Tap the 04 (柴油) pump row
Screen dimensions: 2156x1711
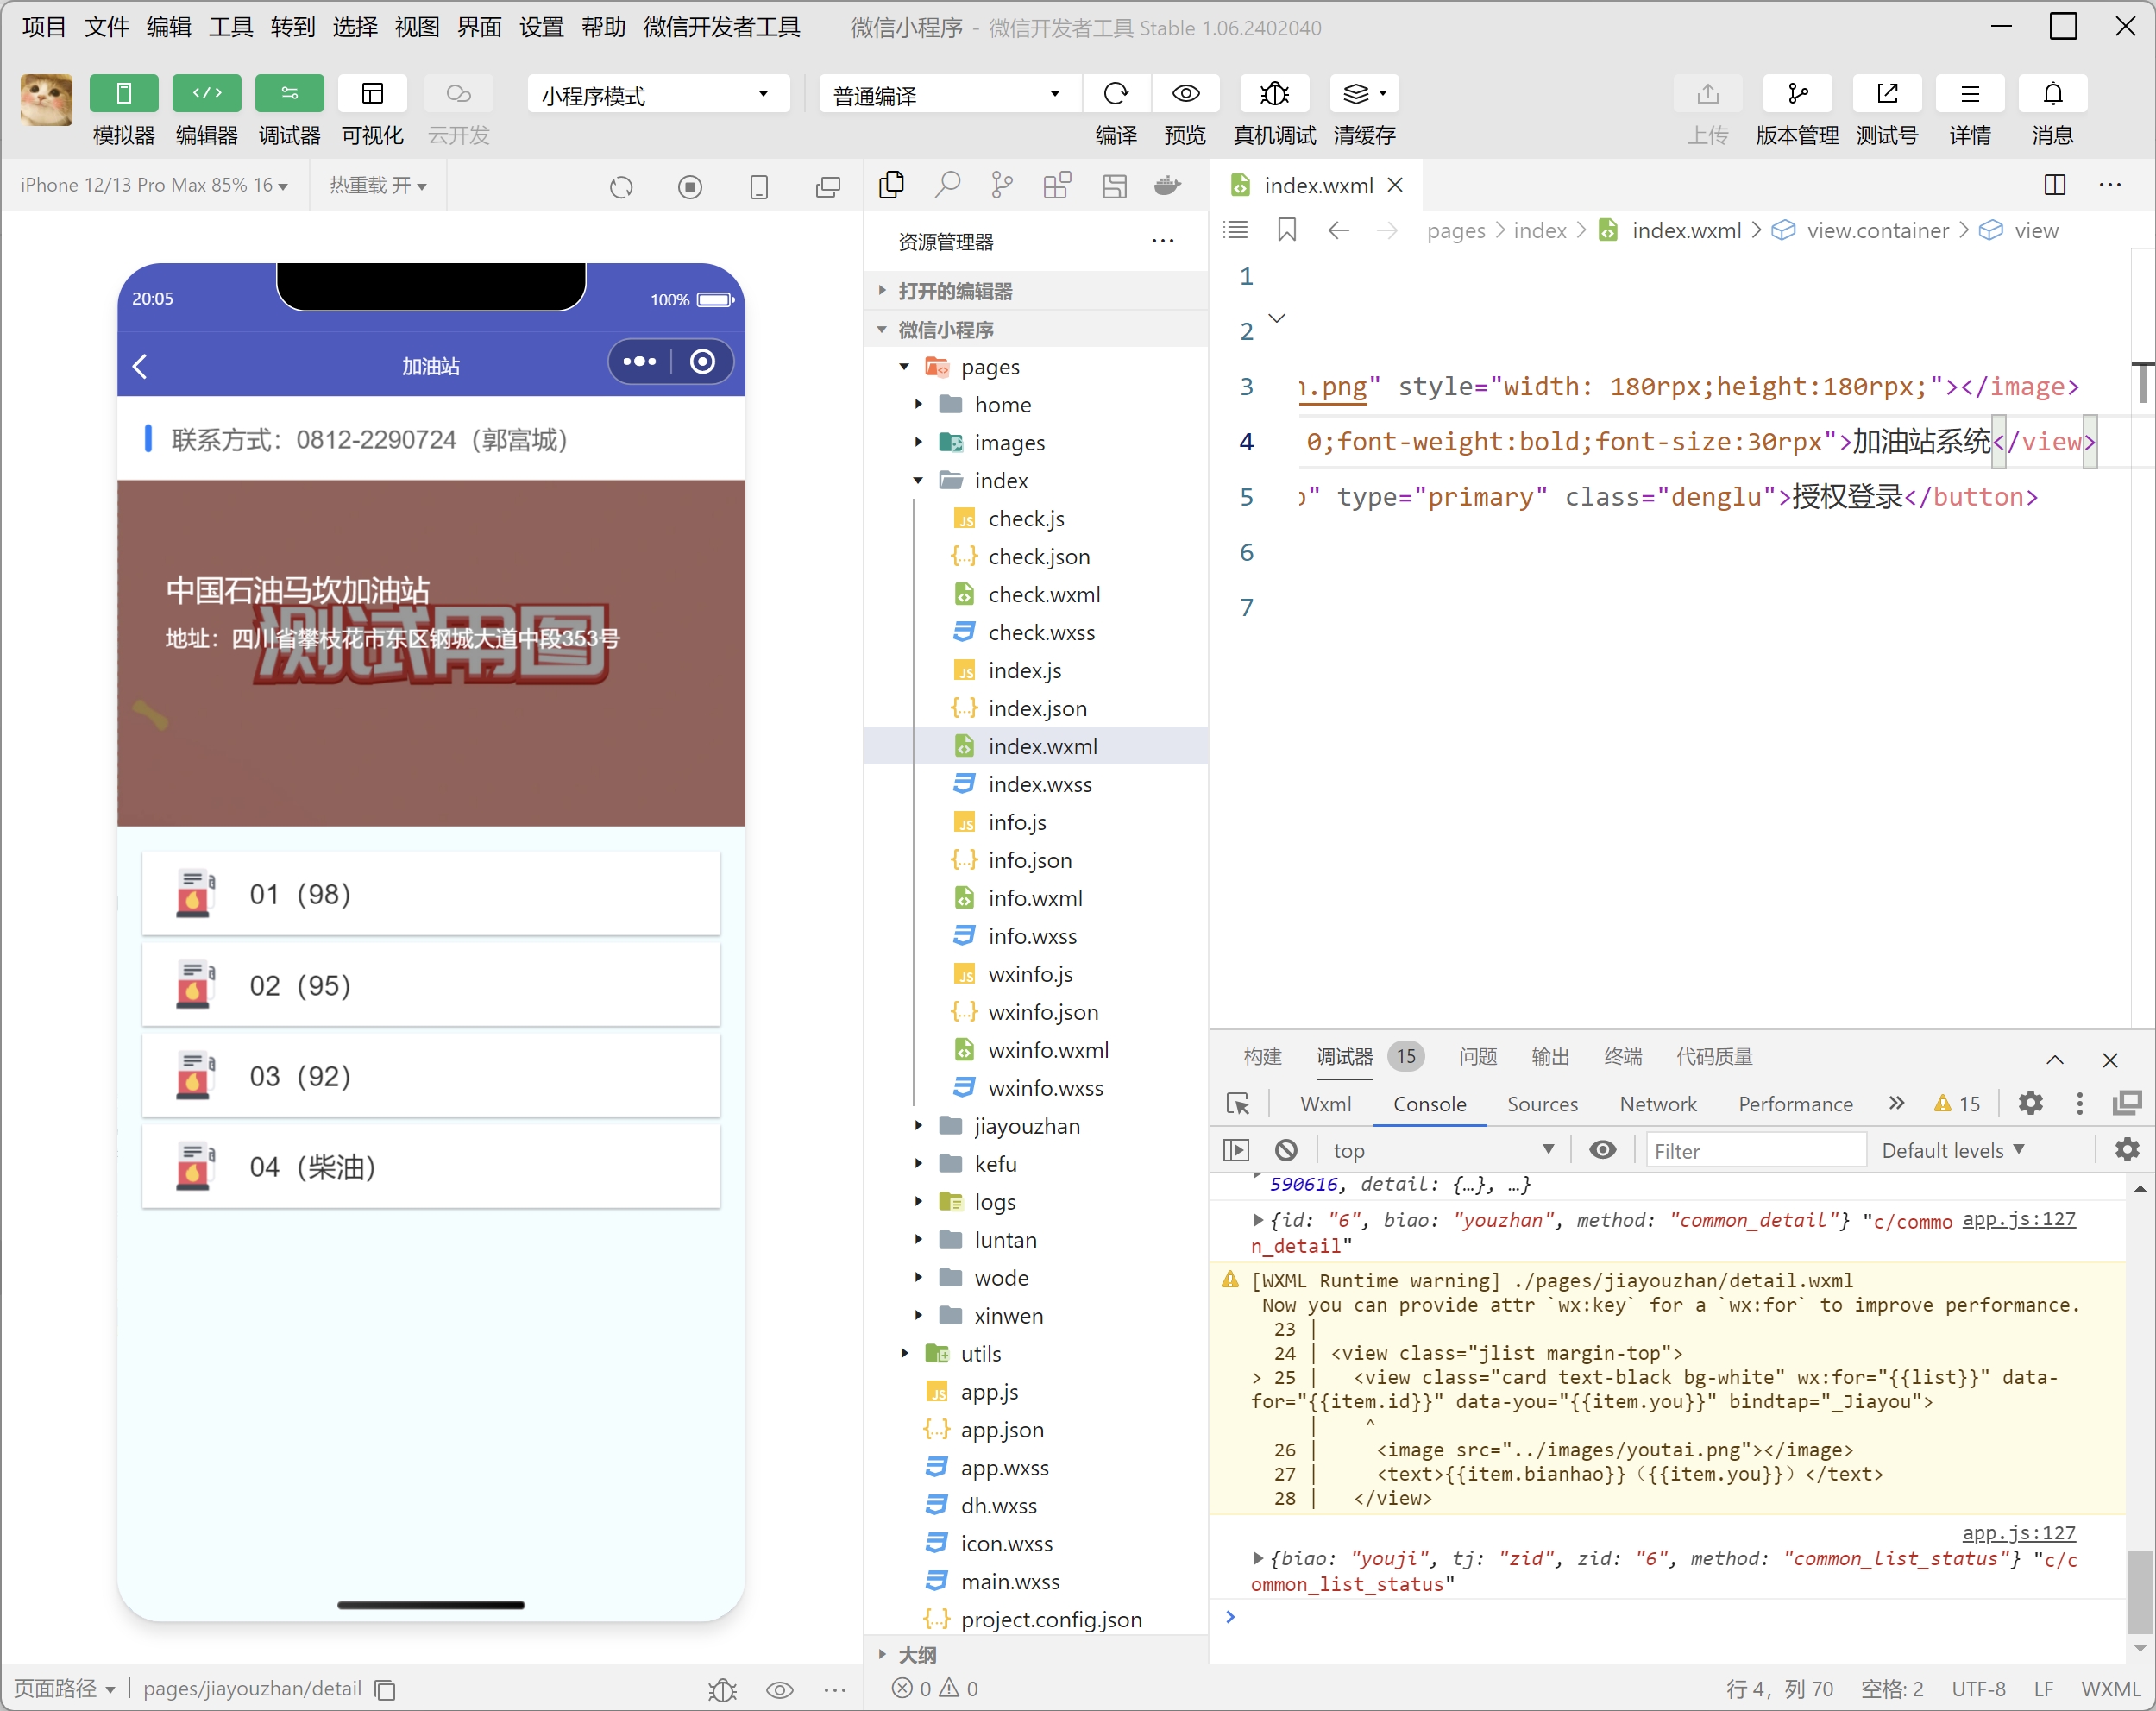pyautogui.click(x=430, y=1167)
